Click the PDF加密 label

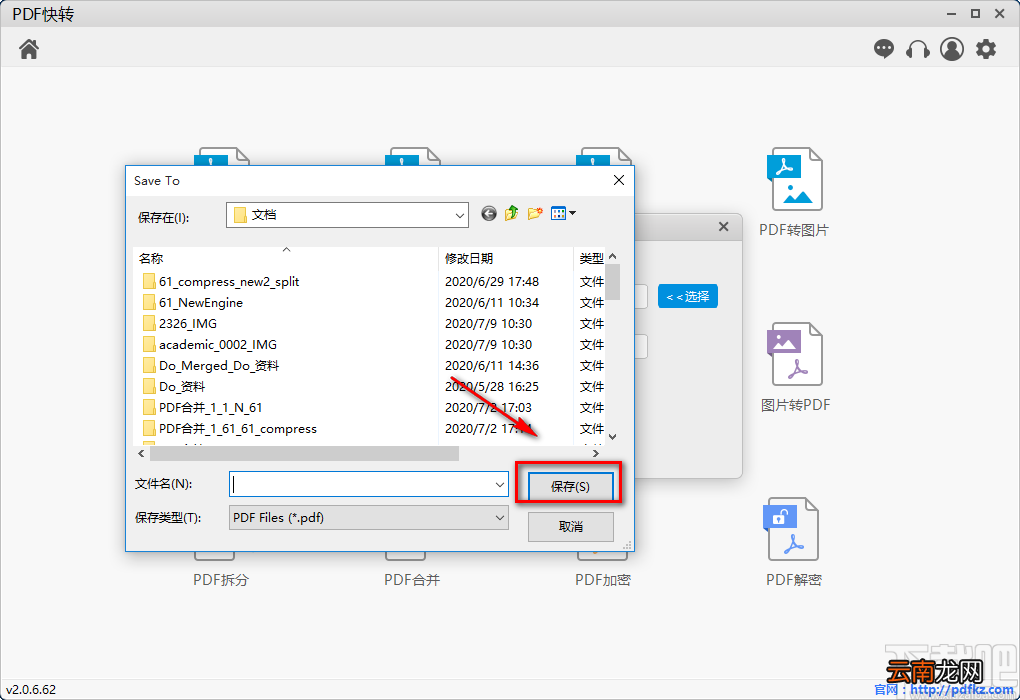pyautogui.click(x=603, y=580)
